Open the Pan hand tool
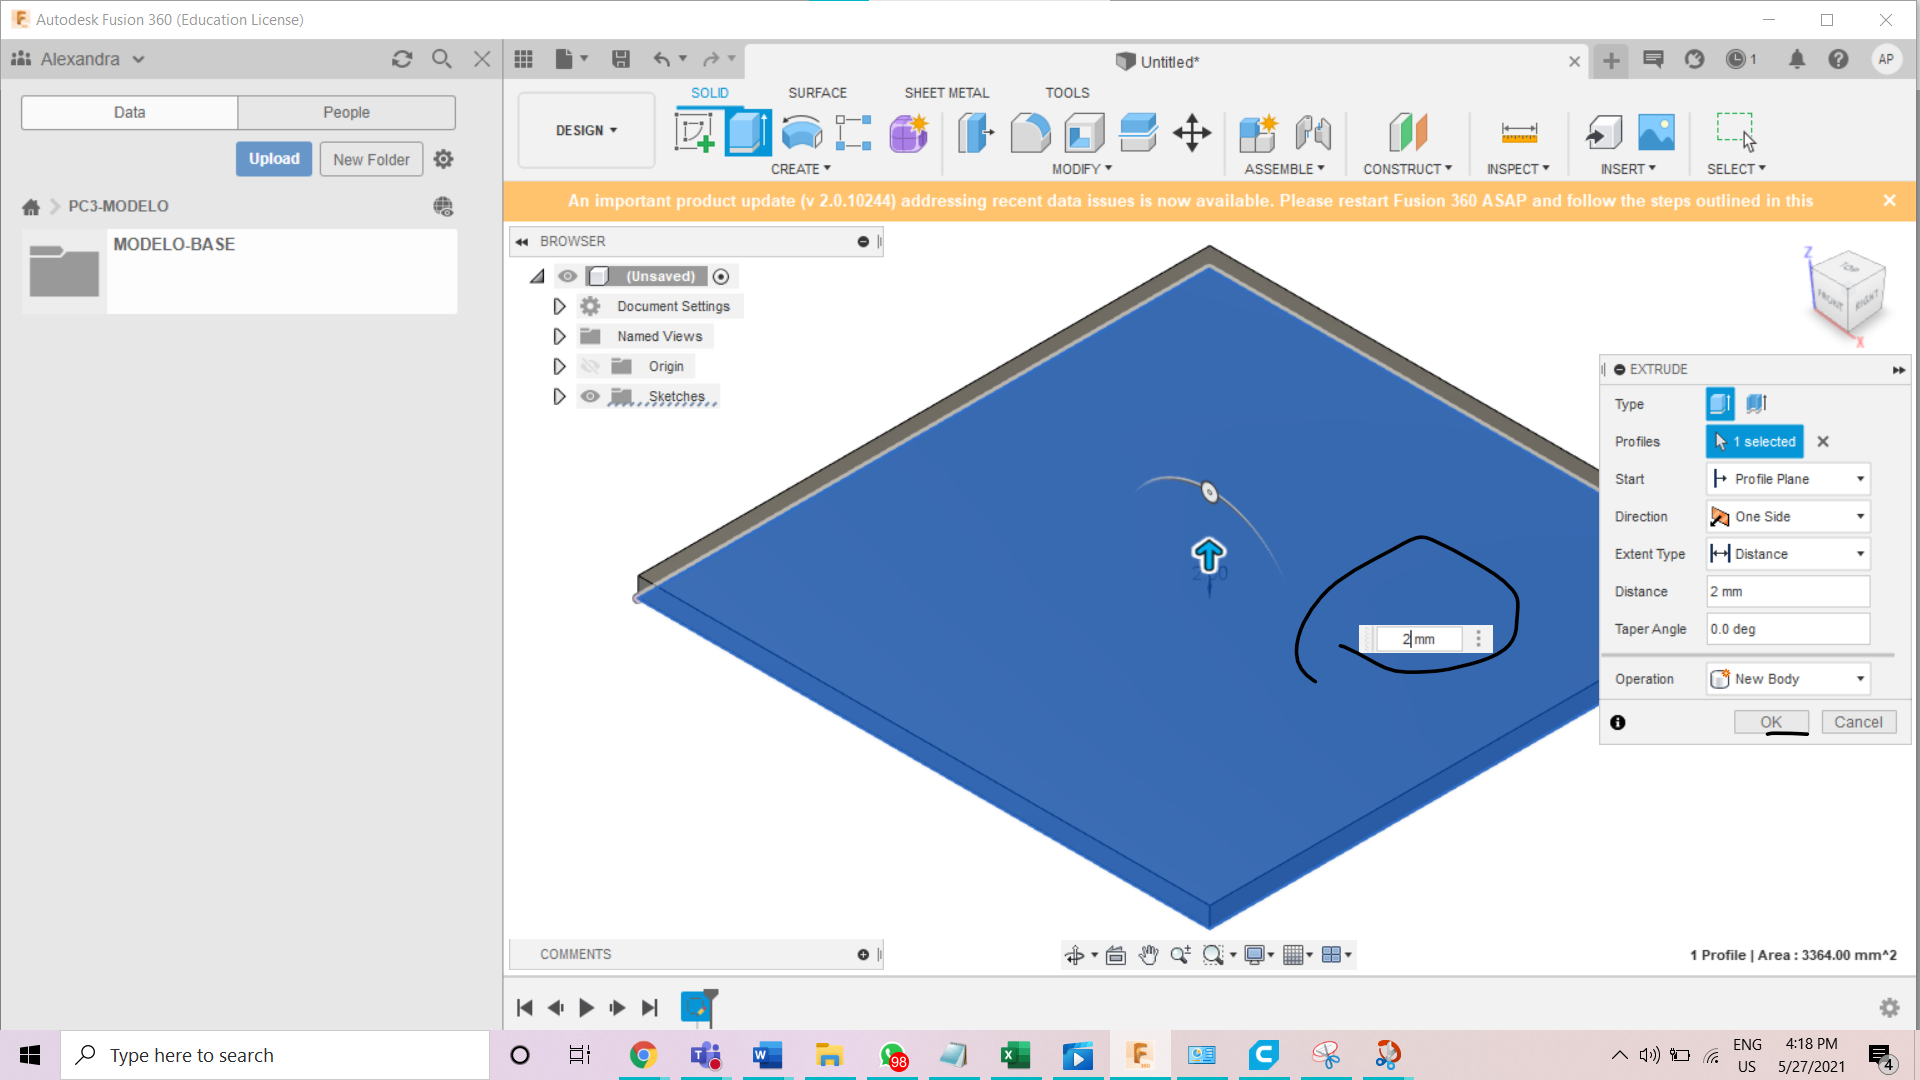Screen dimensions: 1920x1080 click(x=1148, y=955)
